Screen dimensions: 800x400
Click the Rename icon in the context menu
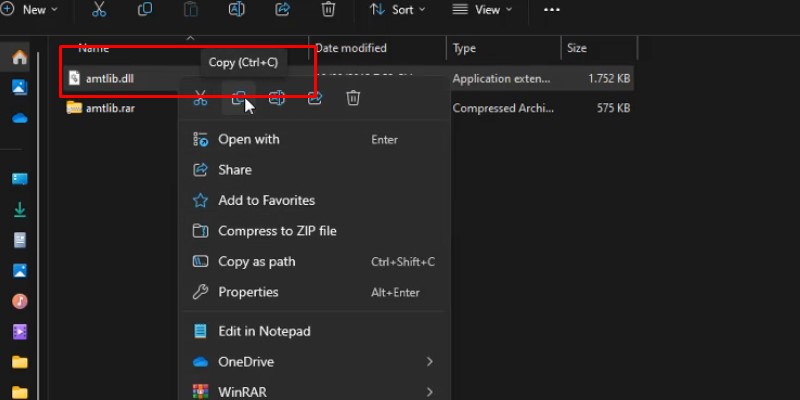pos(277,98)
